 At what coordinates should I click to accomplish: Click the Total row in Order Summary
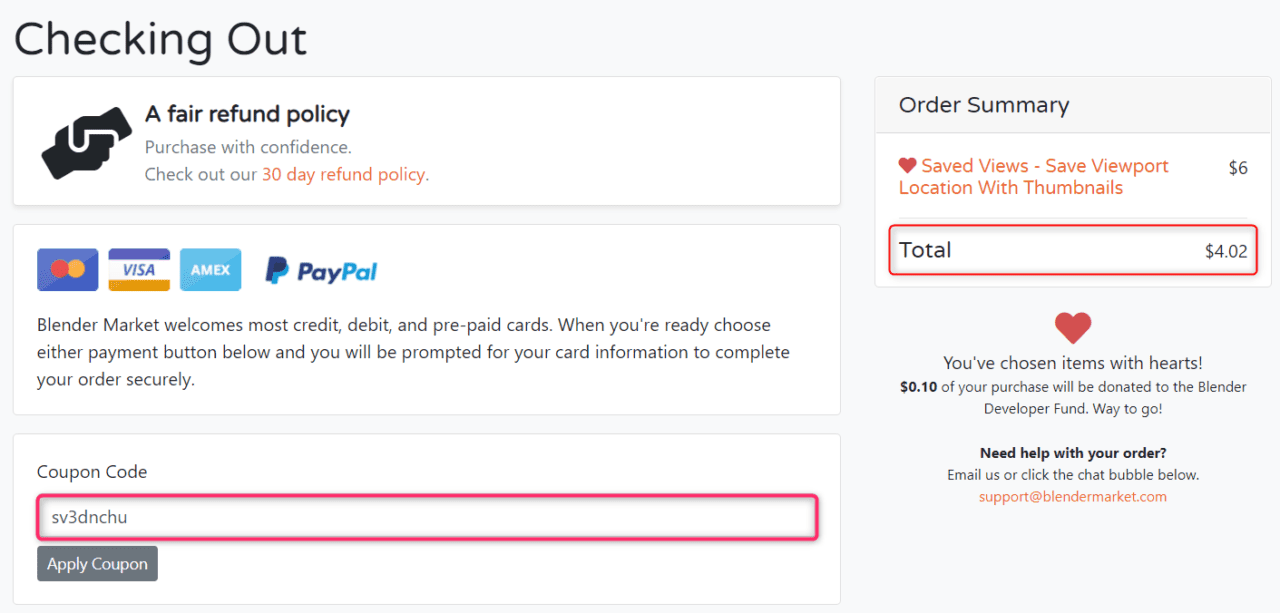click(1073, 250)
